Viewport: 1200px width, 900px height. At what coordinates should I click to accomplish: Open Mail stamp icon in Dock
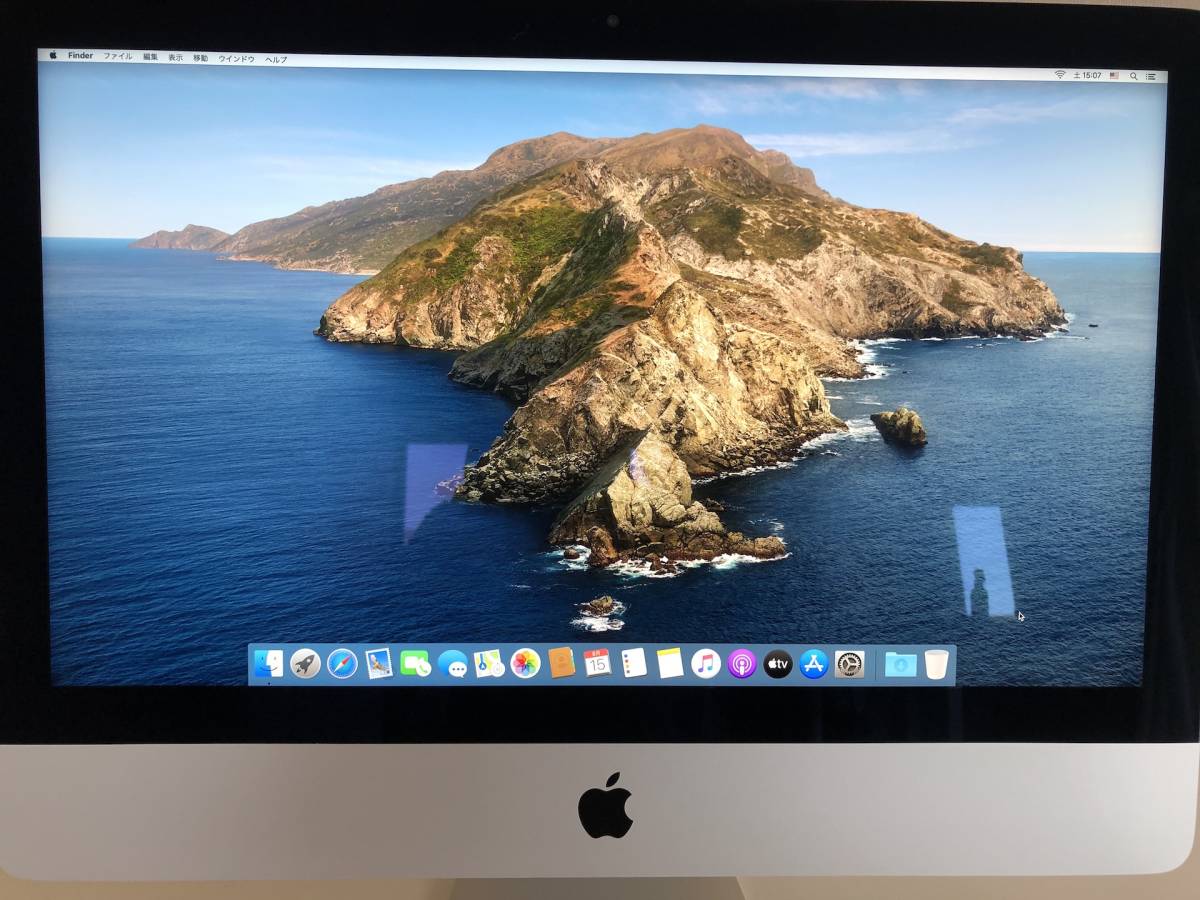point(379,663)
